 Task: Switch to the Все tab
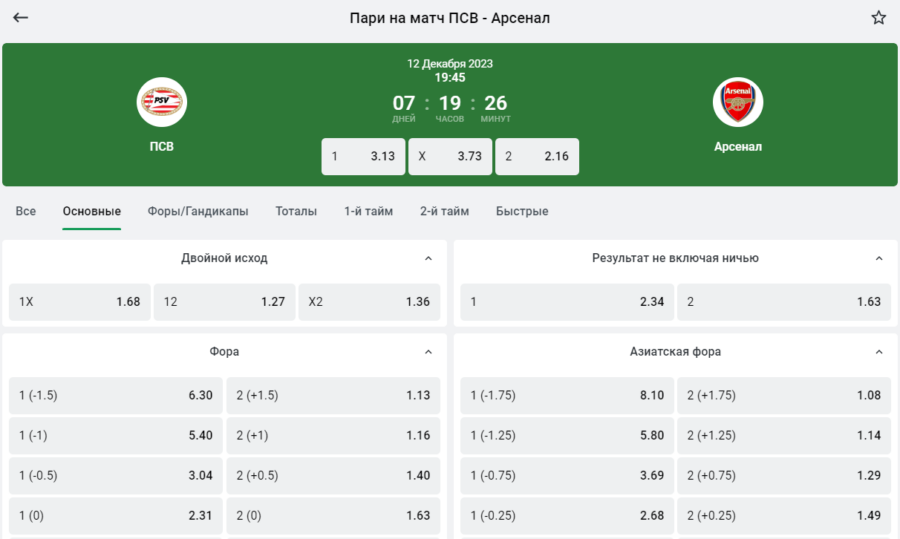[26, 211]
